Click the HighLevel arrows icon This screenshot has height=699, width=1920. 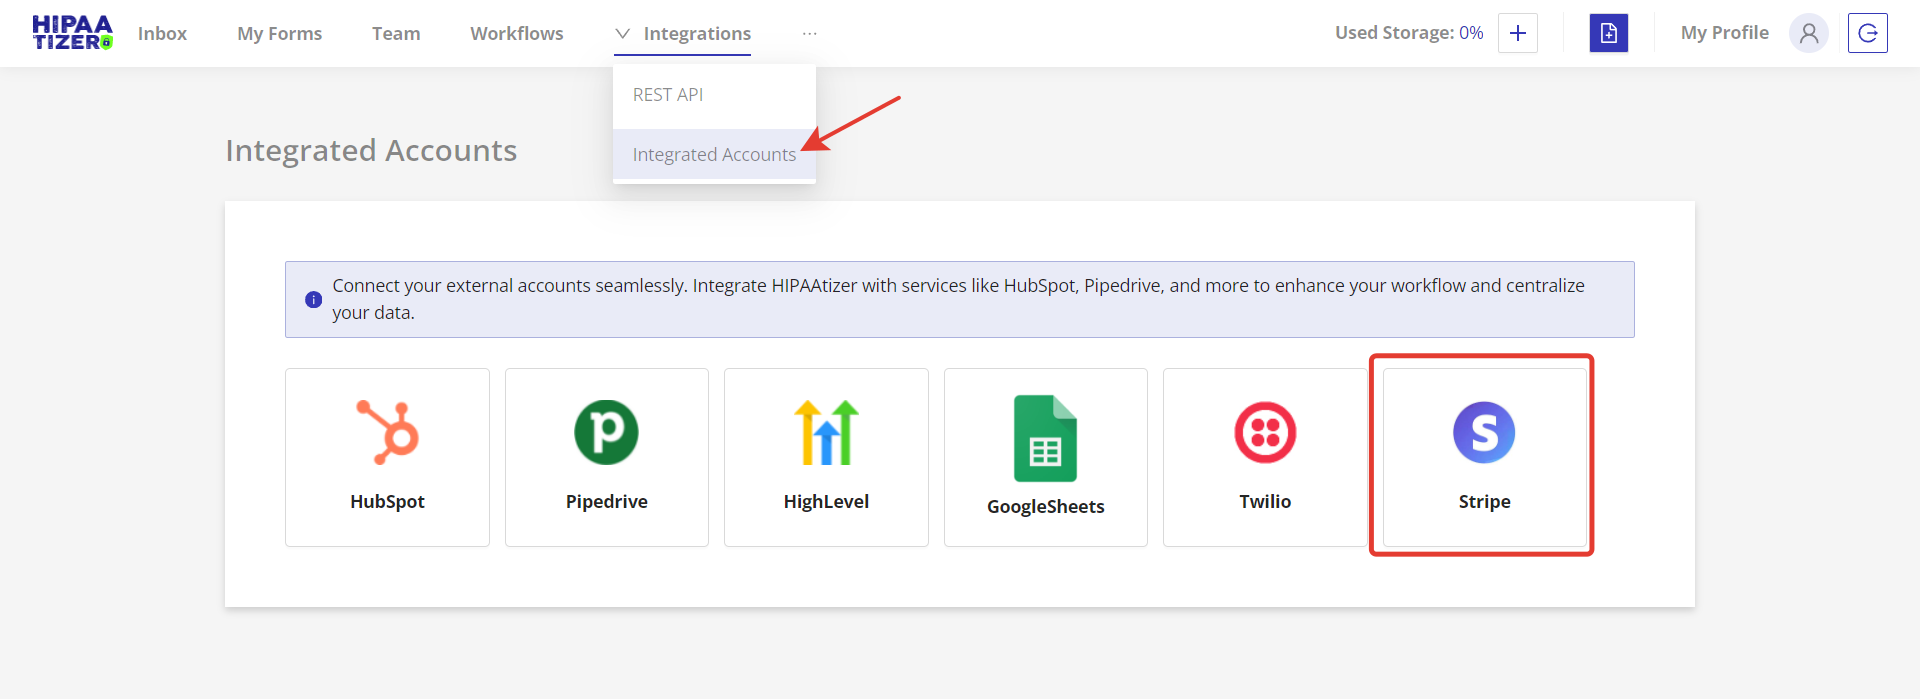(826, 432)
